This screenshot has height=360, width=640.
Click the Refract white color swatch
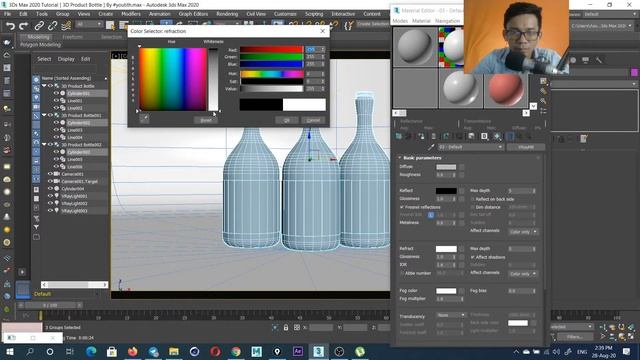[x=446, y=249]
